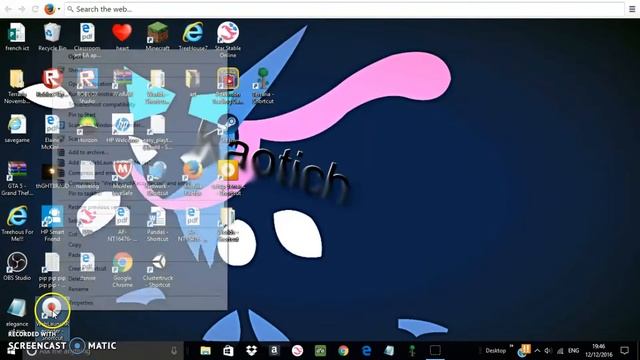640x360 pixels.
Task: Select the HP Smart Friend shortcut
Action: [52, 224]
